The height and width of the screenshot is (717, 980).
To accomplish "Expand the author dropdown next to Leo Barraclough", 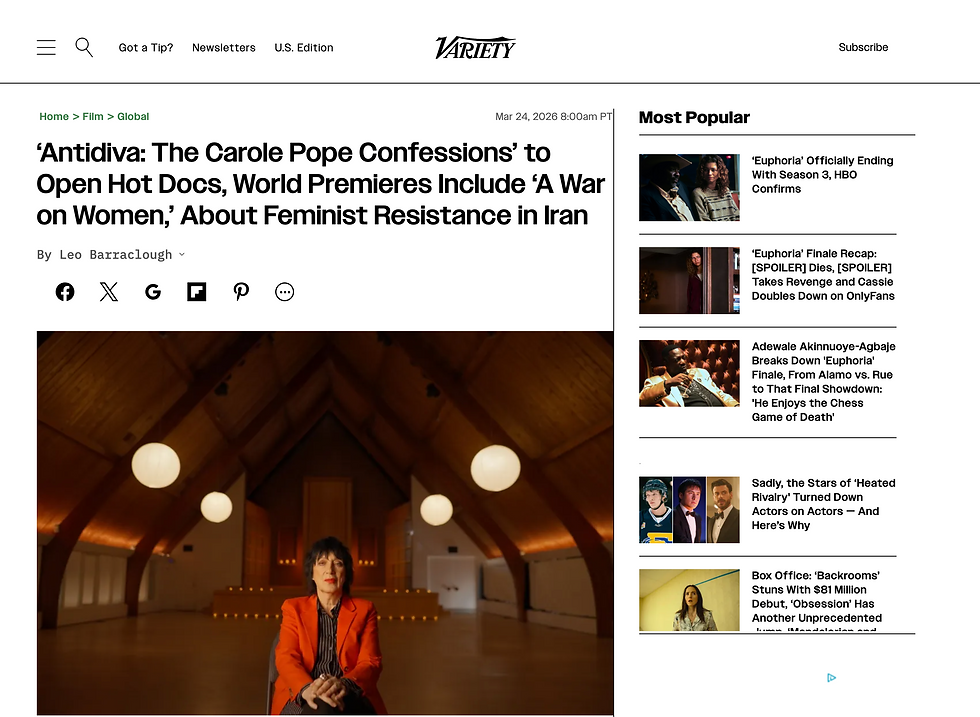I will (x=182, y=254).
